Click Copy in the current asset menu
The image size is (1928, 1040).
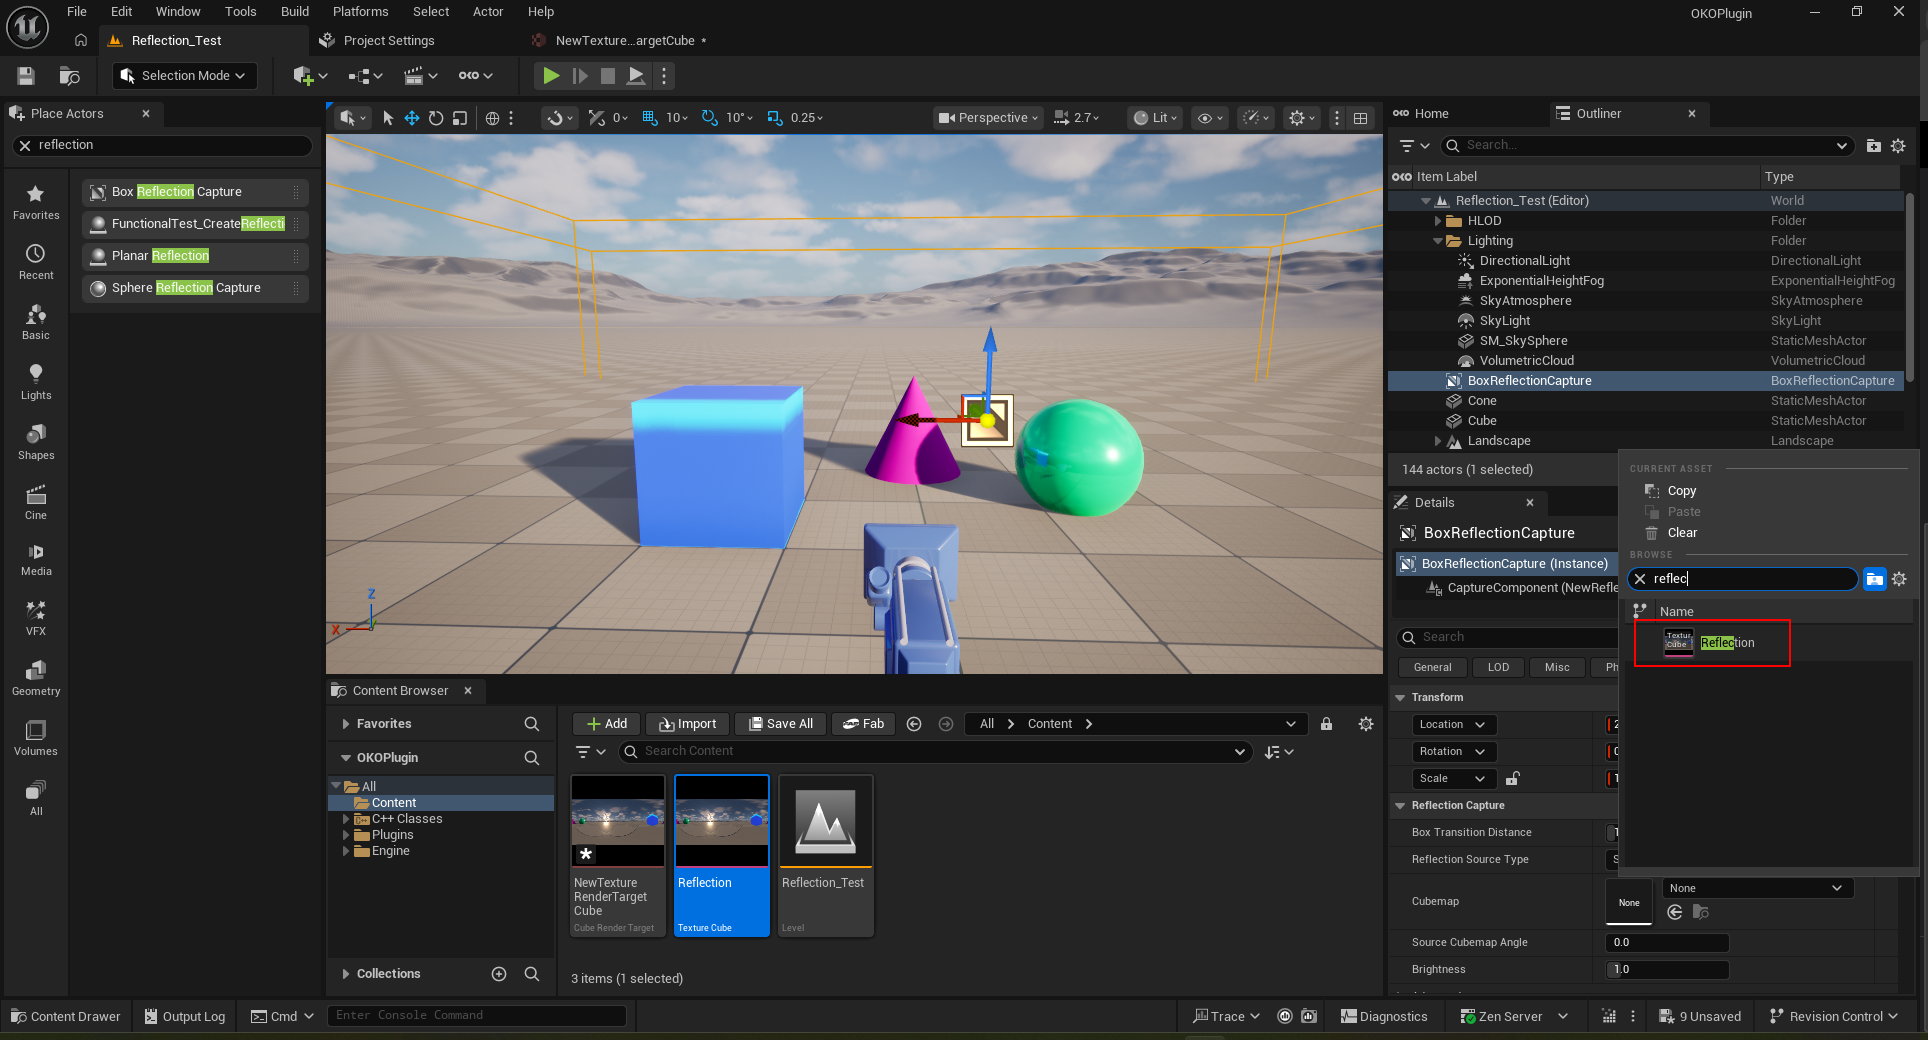[x=1682, y=491]
